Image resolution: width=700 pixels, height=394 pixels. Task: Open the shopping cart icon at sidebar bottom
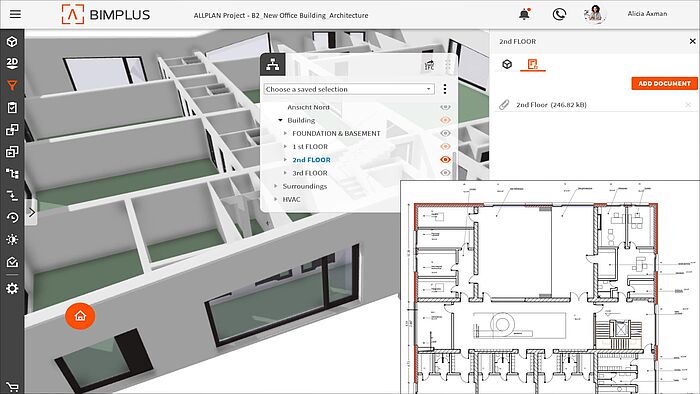[12, 387]
